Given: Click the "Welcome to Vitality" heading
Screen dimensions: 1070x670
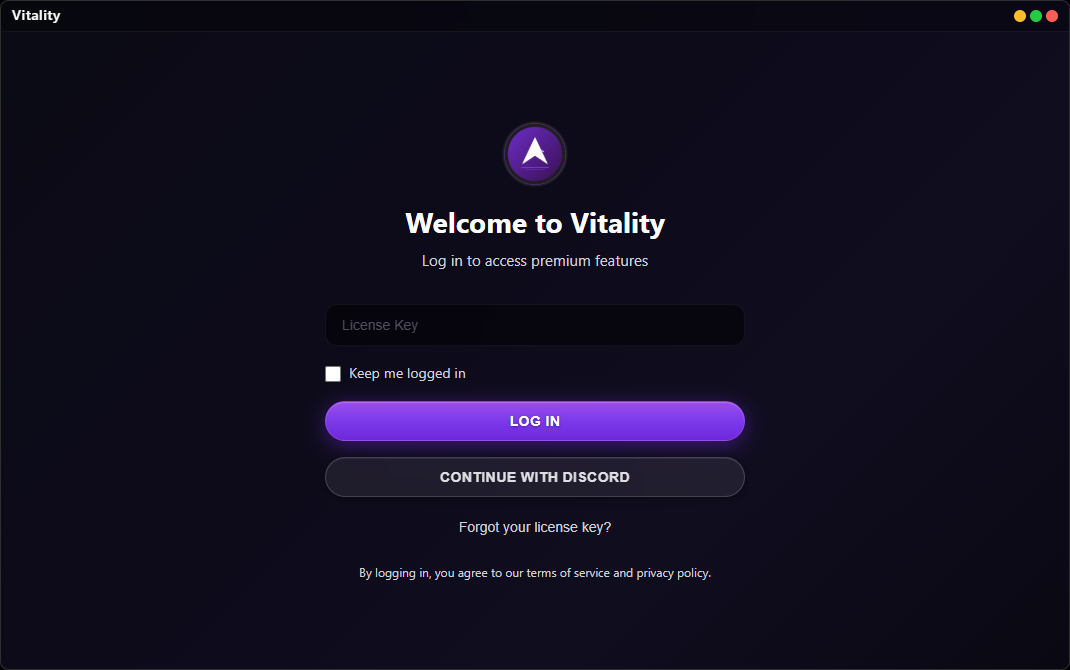Looking at the screenshot, I should [535, 223].
